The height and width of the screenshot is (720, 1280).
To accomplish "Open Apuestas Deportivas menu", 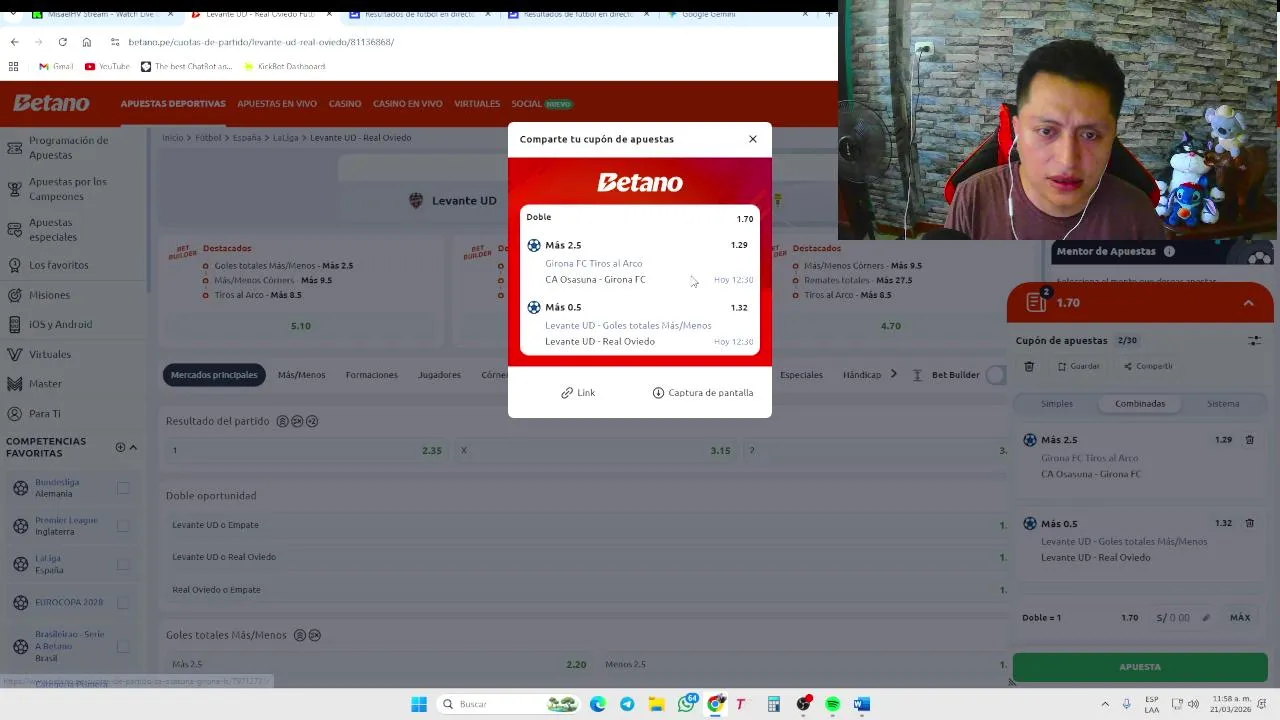I will [x=173, y=104].
